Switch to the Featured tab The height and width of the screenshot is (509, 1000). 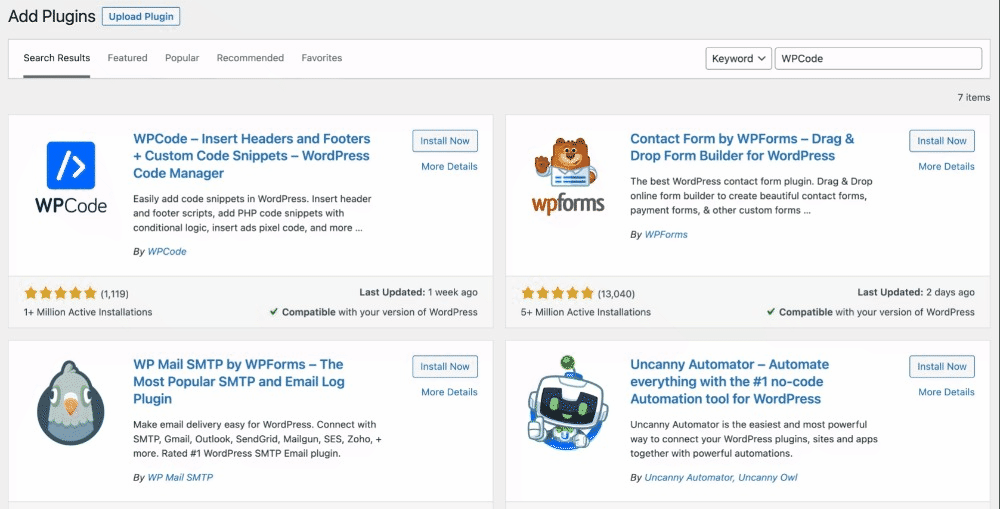click(127, 58)
